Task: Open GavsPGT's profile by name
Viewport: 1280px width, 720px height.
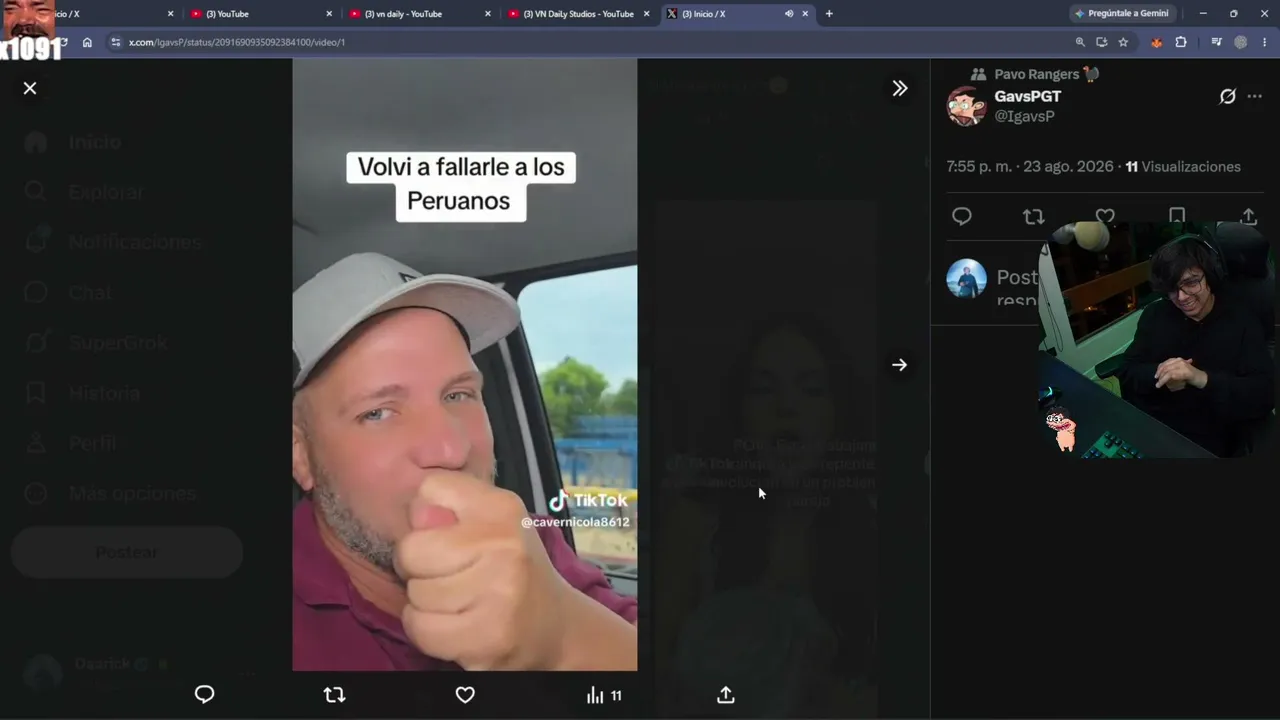Action: [x=1028, y=96]
